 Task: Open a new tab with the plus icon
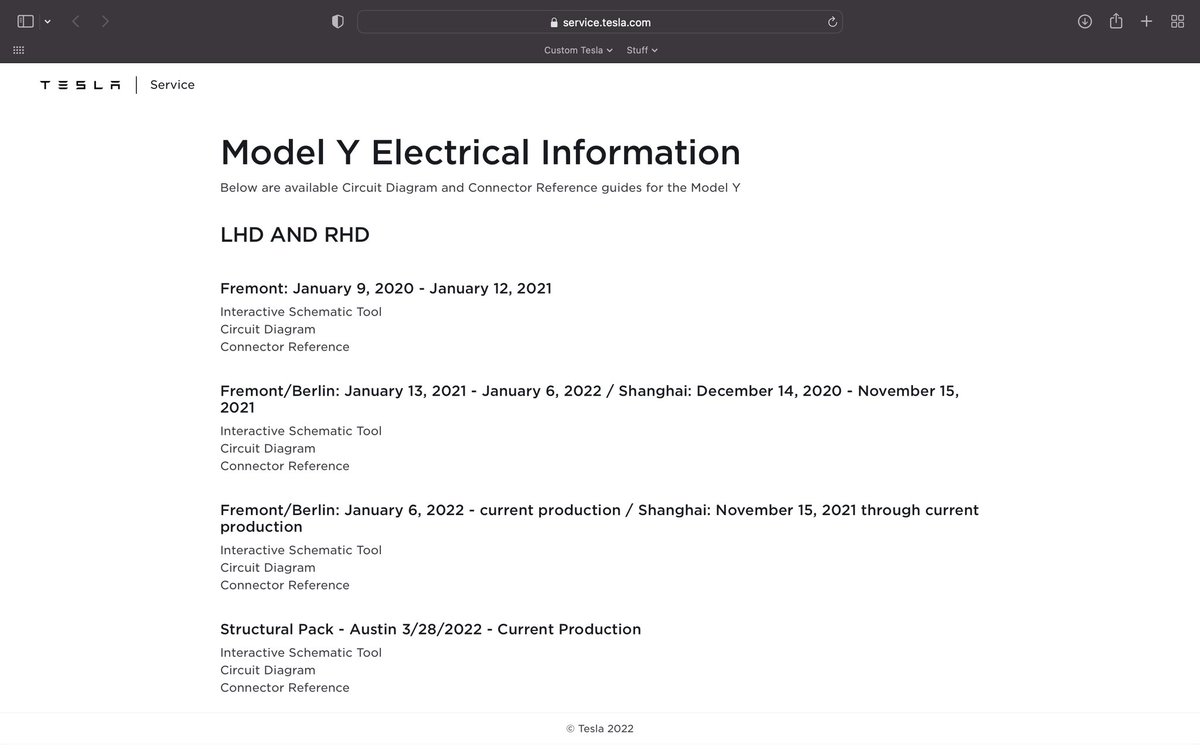[1146, 20]
